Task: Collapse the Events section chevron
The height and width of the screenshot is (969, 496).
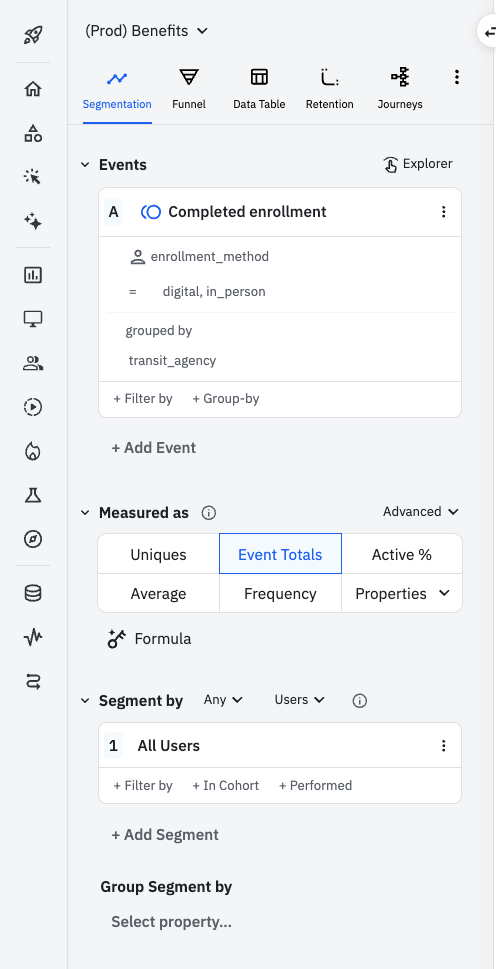Action: pyautogui.click(x=85, y=165)
